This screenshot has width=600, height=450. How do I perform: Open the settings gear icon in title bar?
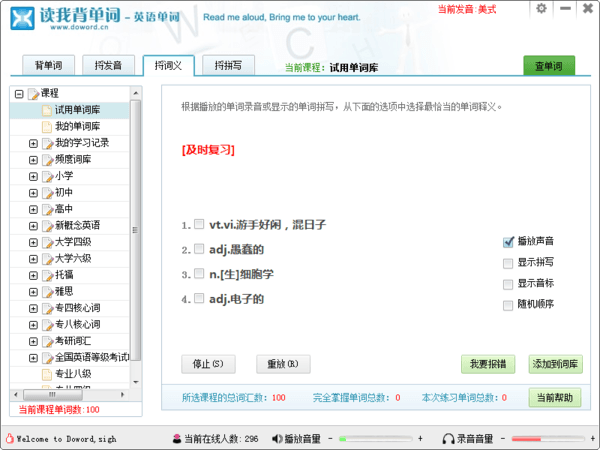[542, 8]
